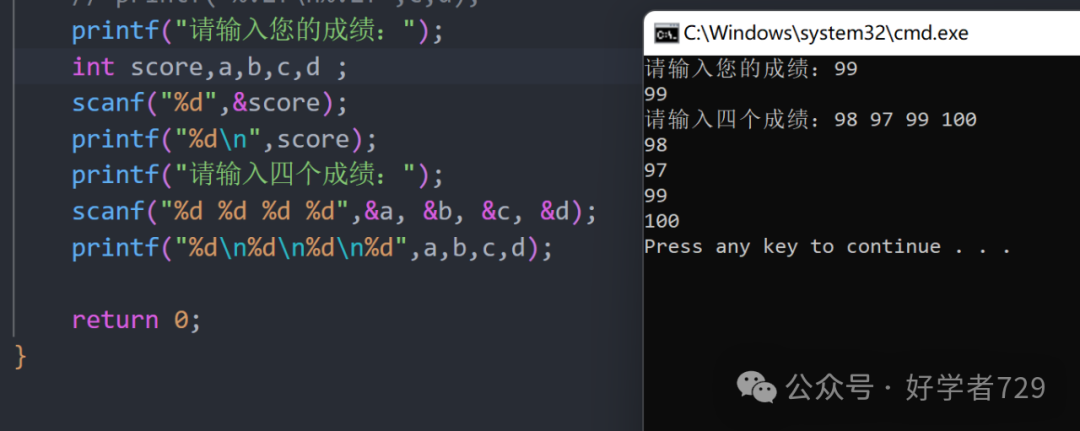Click the scanf line reading &a, &b, &c, &d
This screenshot has width=1080, height=431.
[x=334, y=212]
